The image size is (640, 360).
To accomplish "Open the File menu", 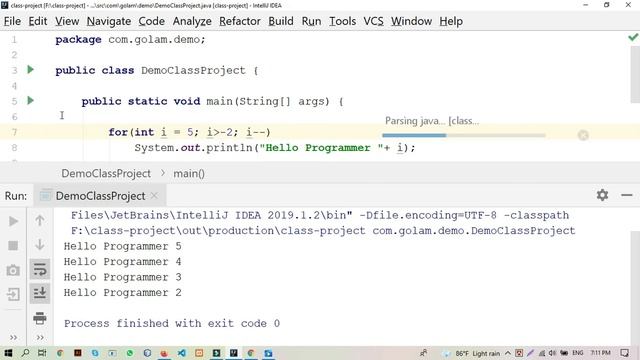I will point(12,21).
